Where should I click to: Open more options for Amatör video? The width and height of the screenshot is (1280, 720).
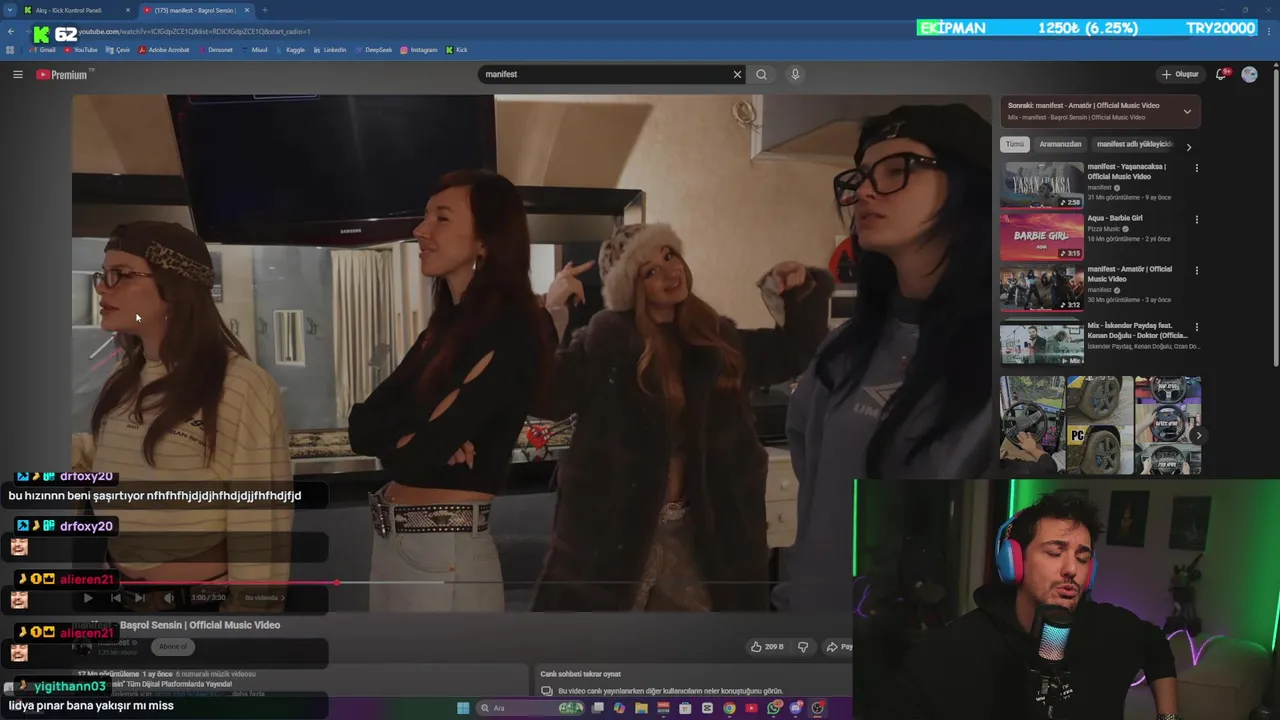[1196, 270]
